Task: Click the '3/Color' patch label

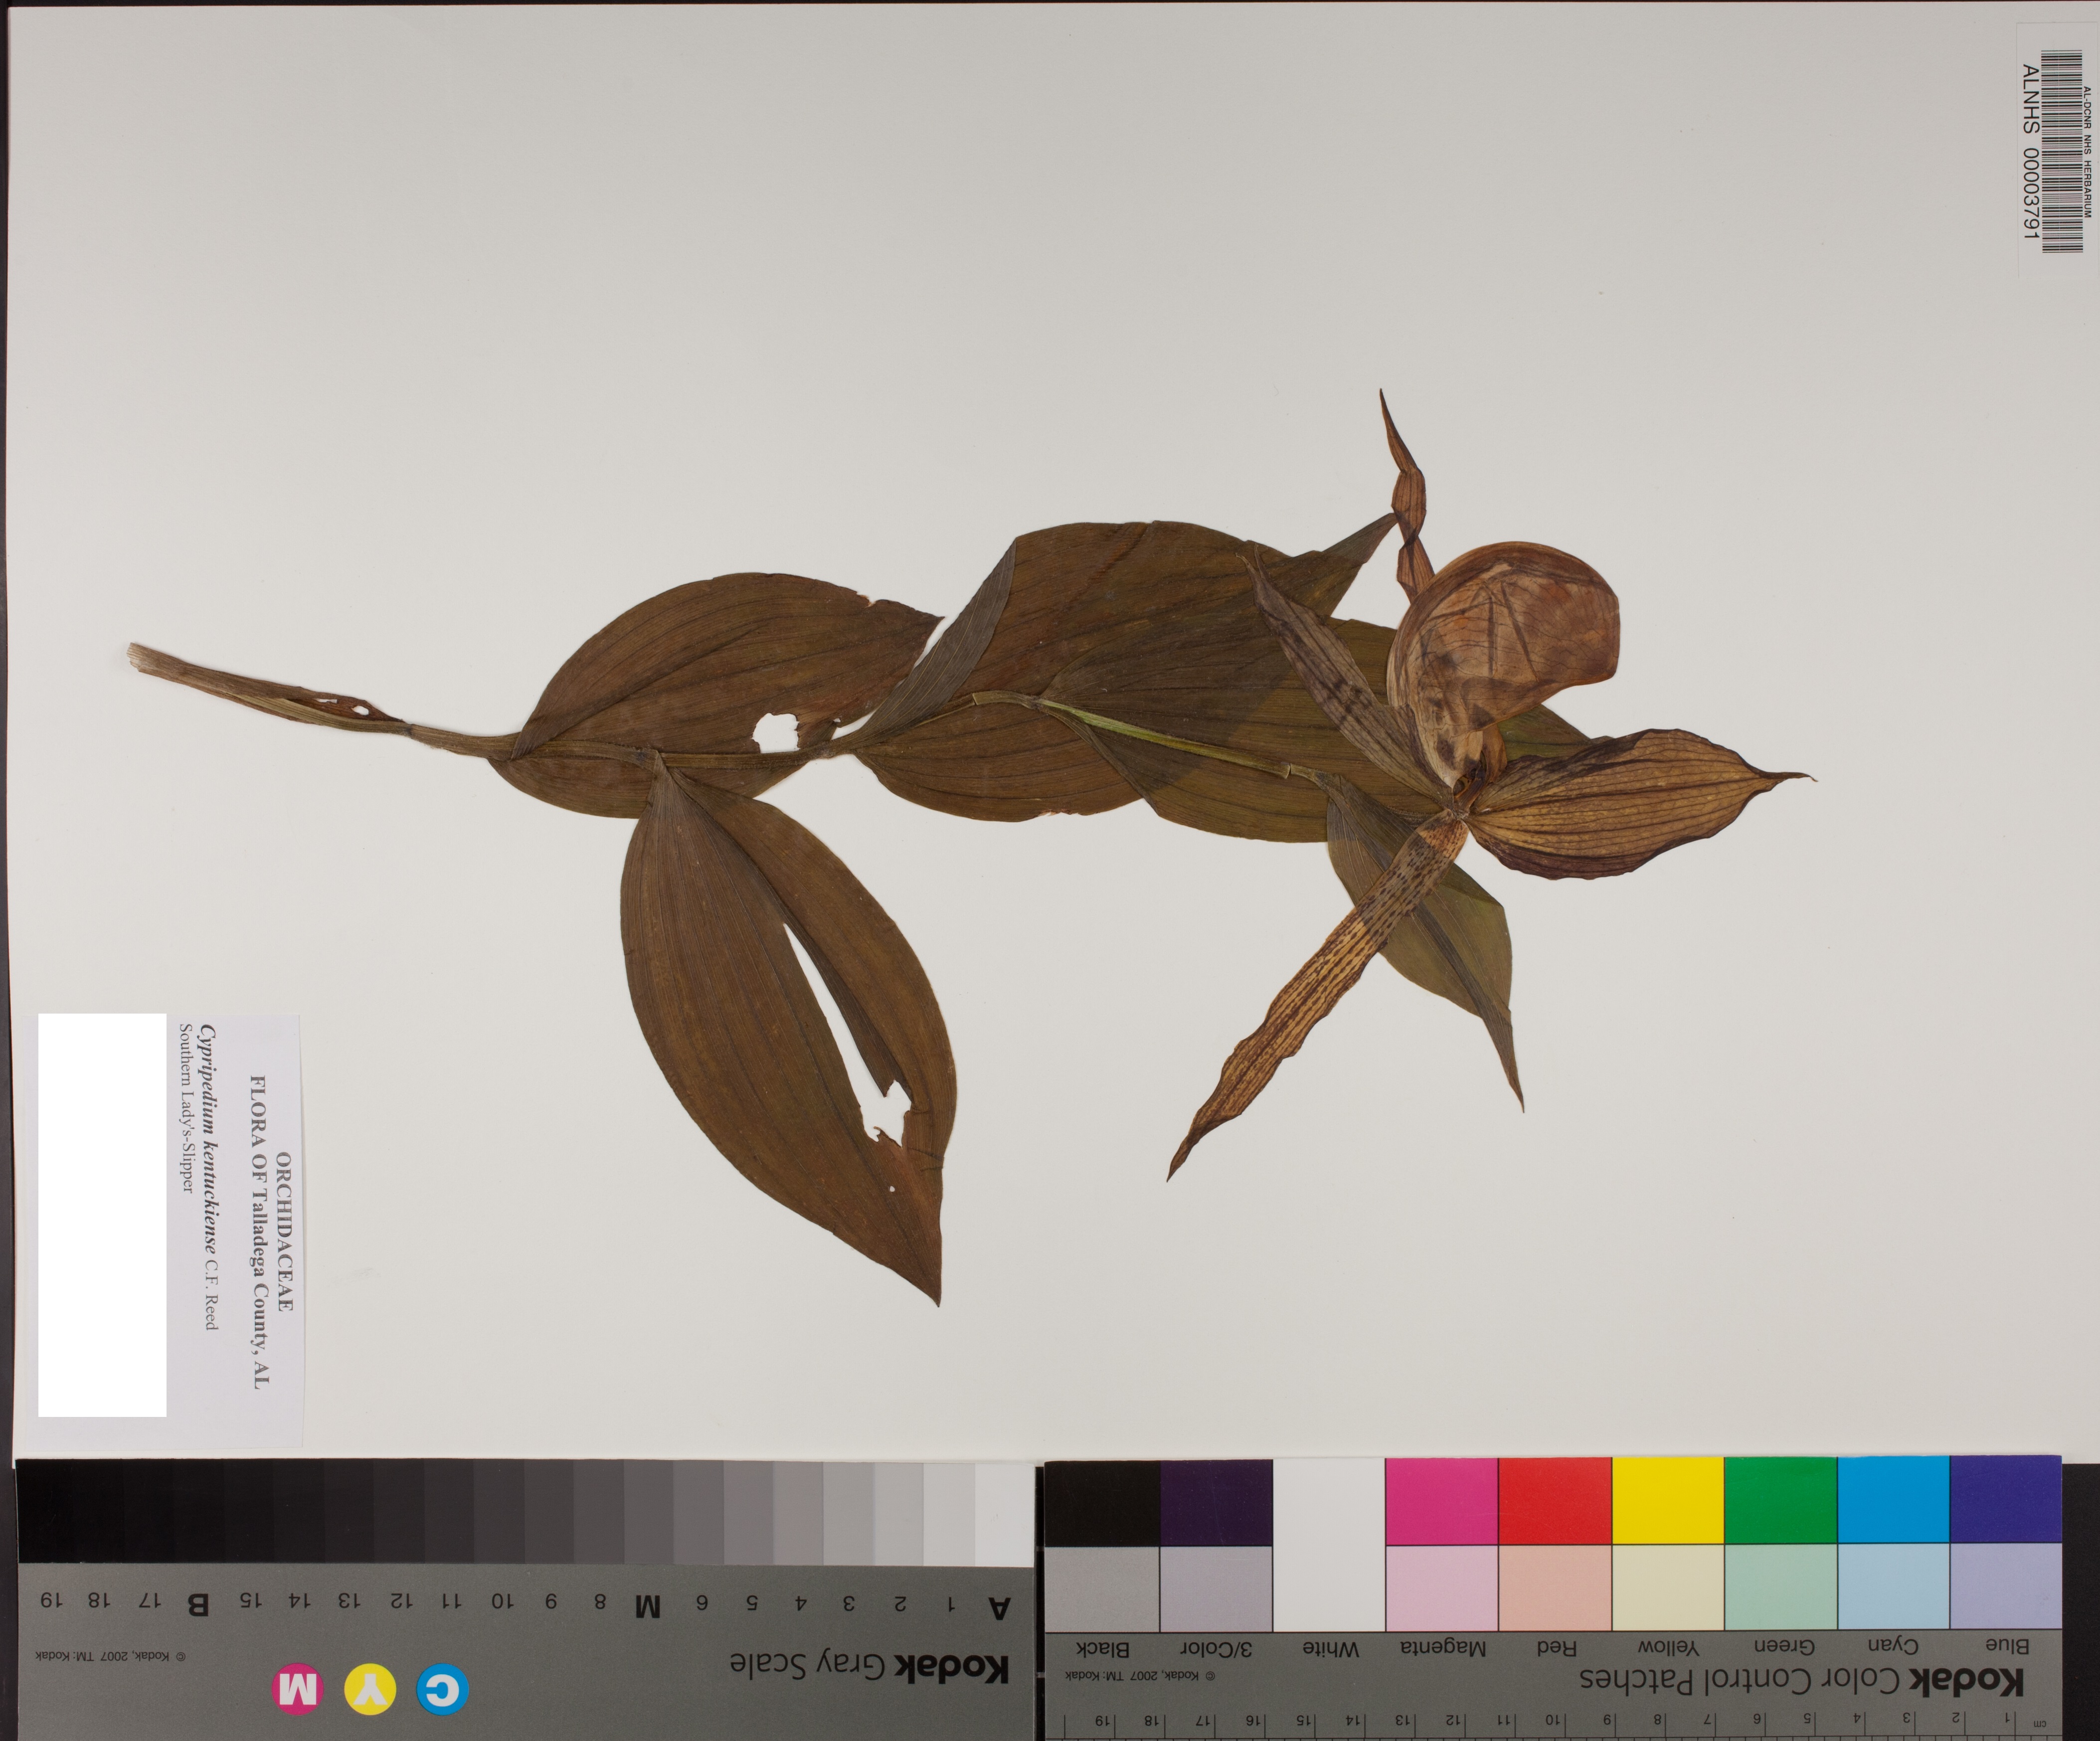Action: pos(1215,1648)
